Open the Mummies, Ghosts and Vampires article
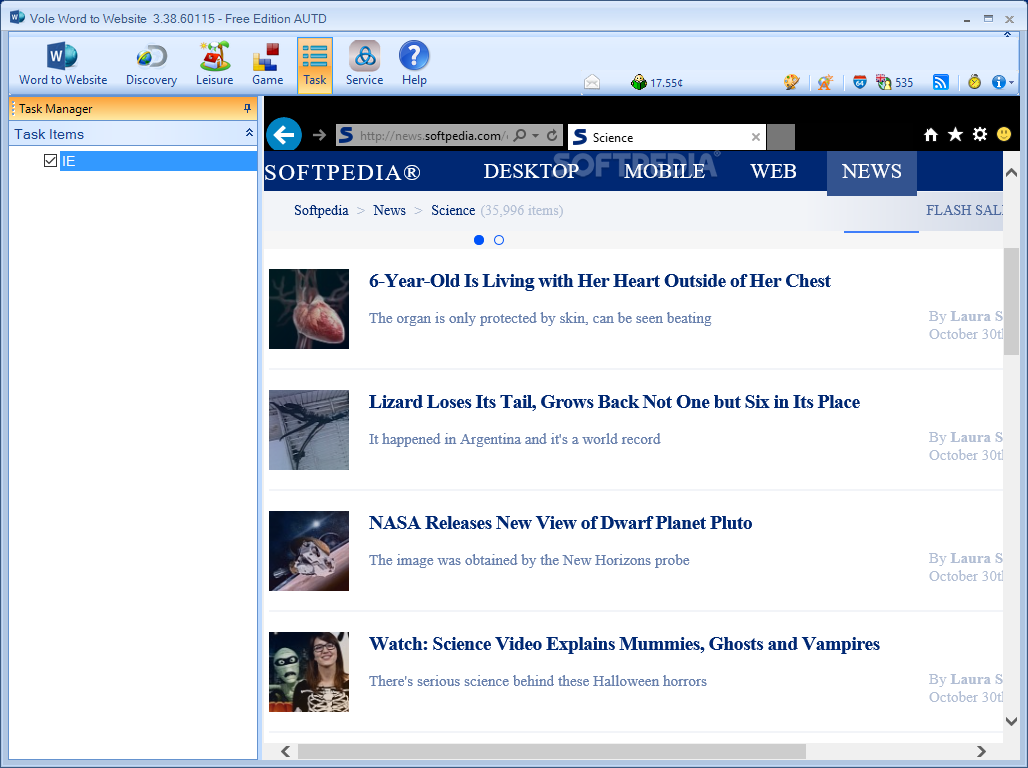The height and width of the screenshot is (768, 1028). tap(624, 644)
